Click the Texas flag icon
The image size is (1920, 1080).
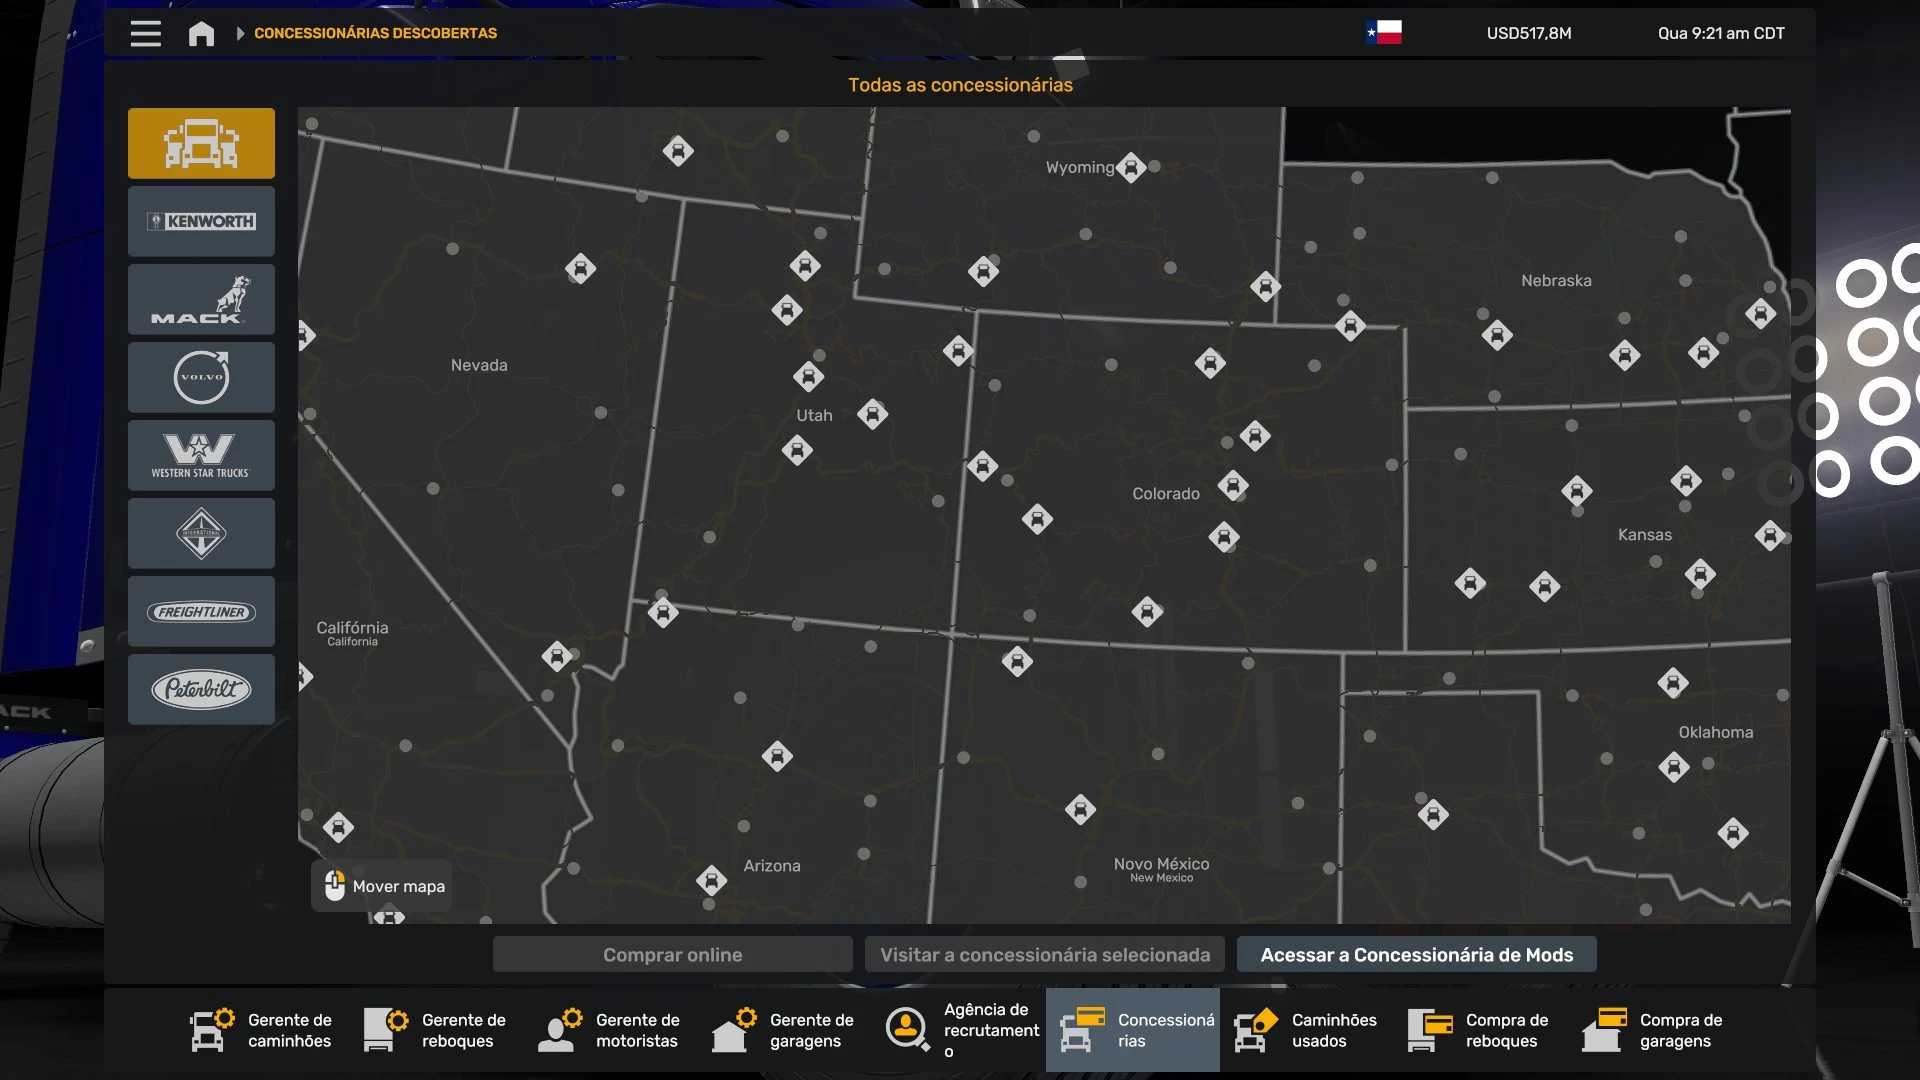(1384, 33)
